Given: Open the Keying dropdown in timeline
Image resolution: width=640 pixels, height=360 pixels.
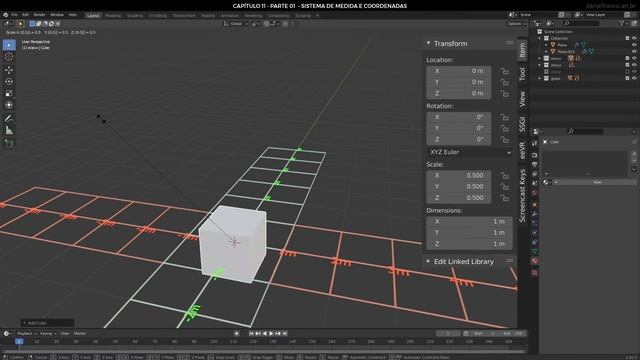Looking at the screenshot, I should [48, 333].
